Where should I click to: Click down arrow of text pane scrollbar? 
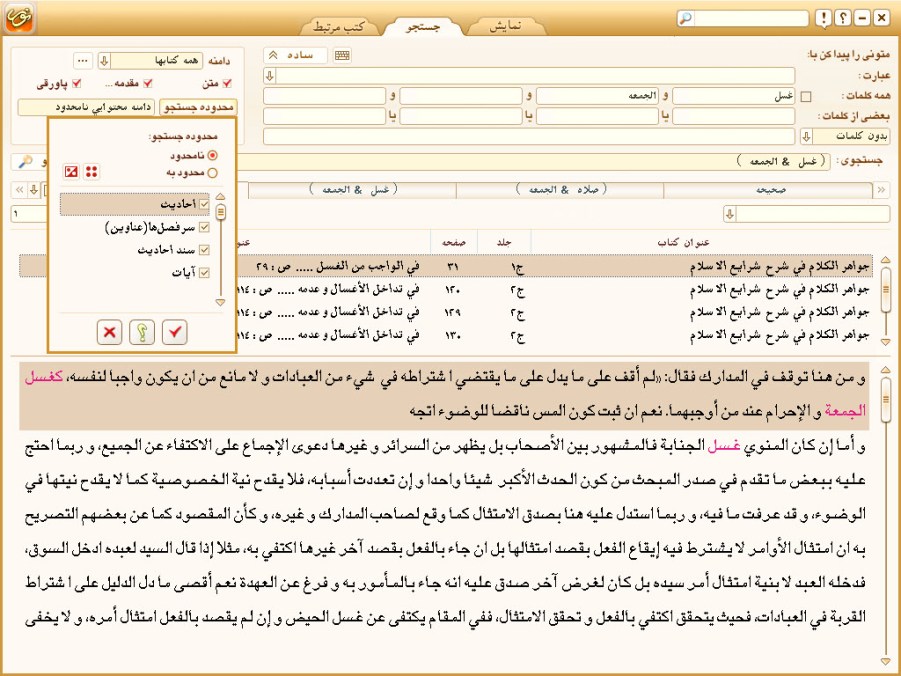(885, 662)
